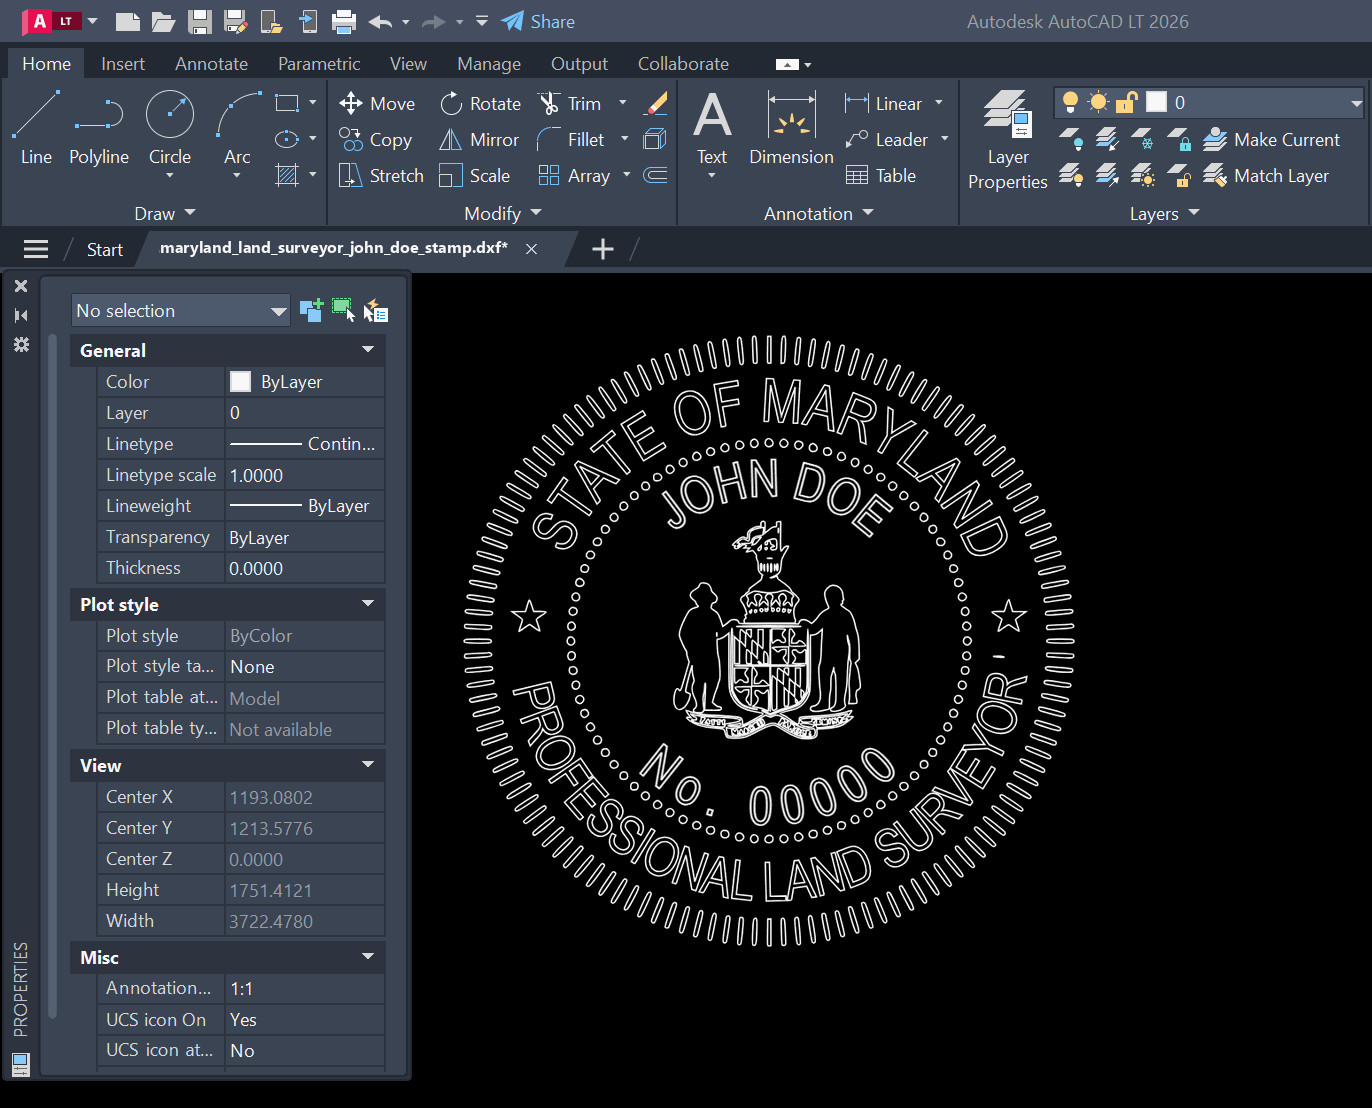The width and height of the screenshot is (1372, 1108).
Task: Close the maryland_land_surveyor drawing tab
Action: click(x=532, y=249)
